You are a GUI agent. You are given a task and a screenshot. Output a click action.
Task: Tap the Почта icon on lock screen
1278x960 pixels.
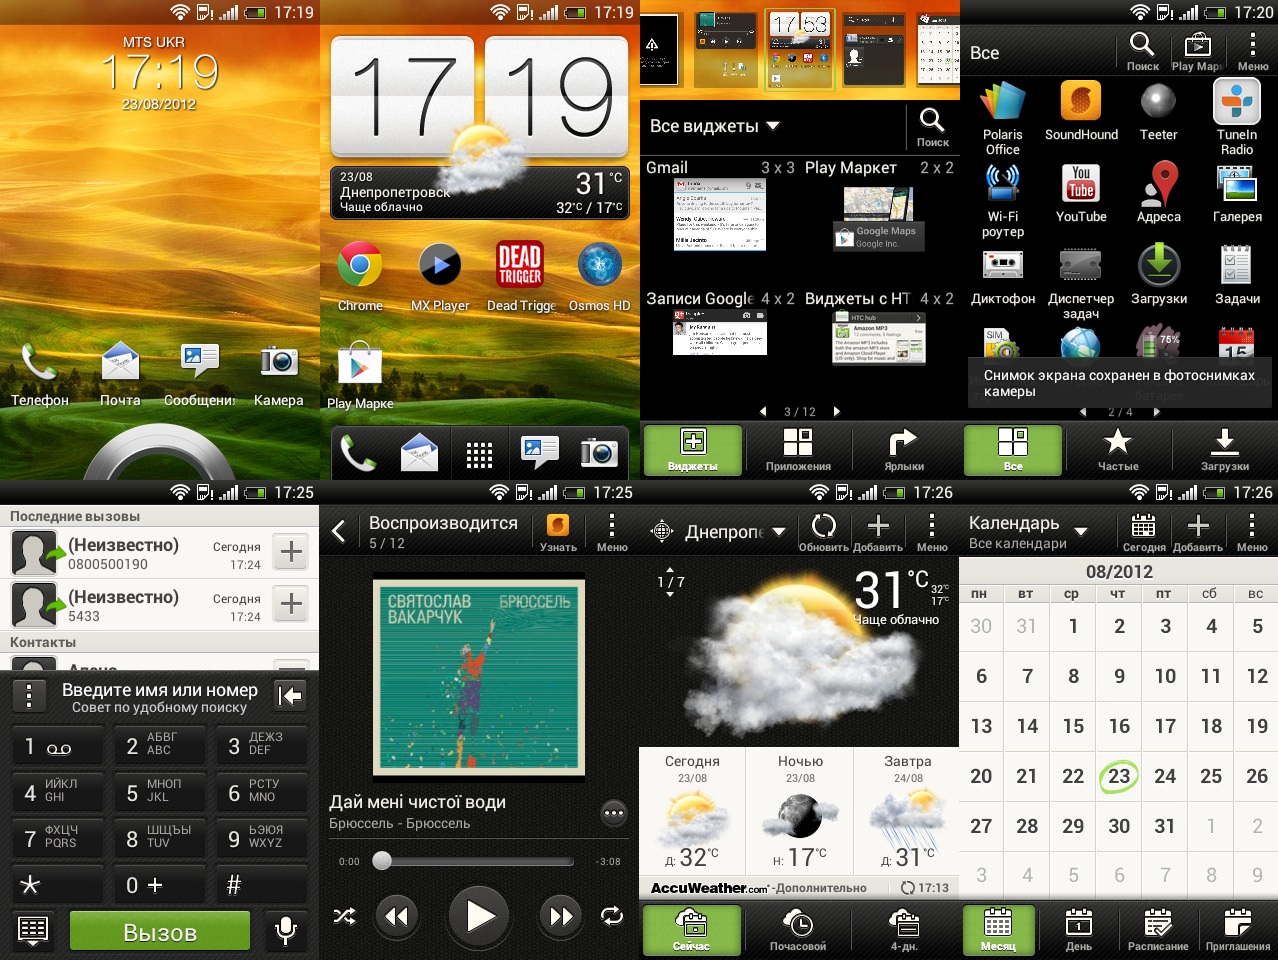point(120,361)
